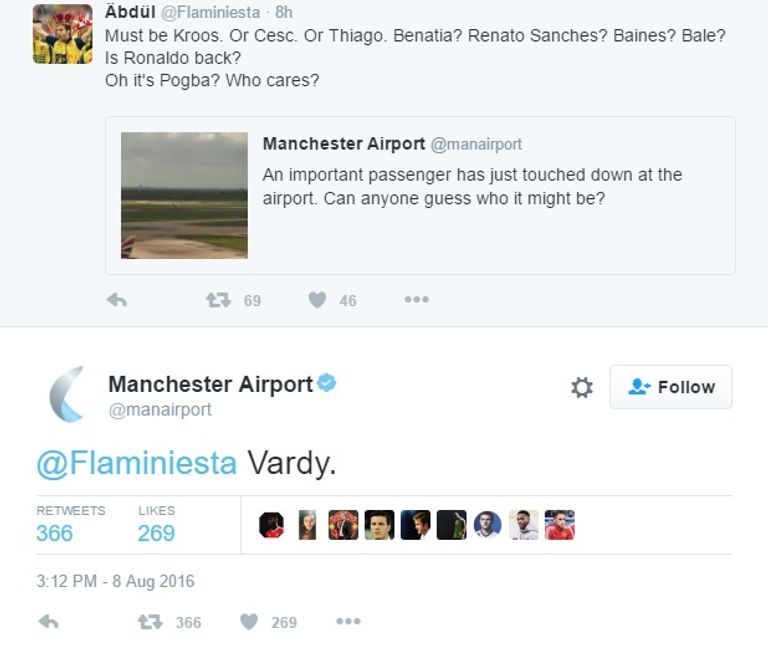This screenshot has height=662, width=768.
Task: Like the tweet with 46 likes
Action: [x=317, y=300]
